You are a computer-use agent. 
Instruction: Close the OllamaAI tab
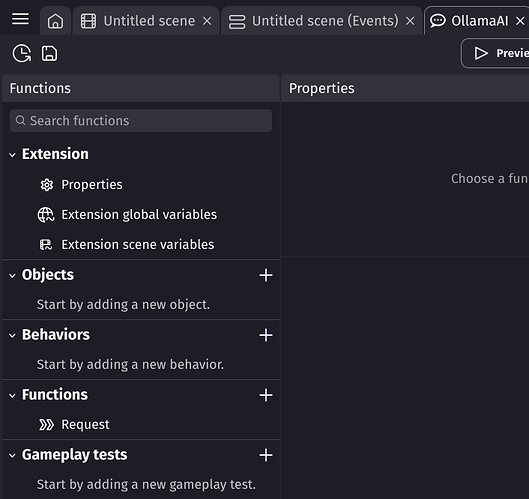(520, 21)
